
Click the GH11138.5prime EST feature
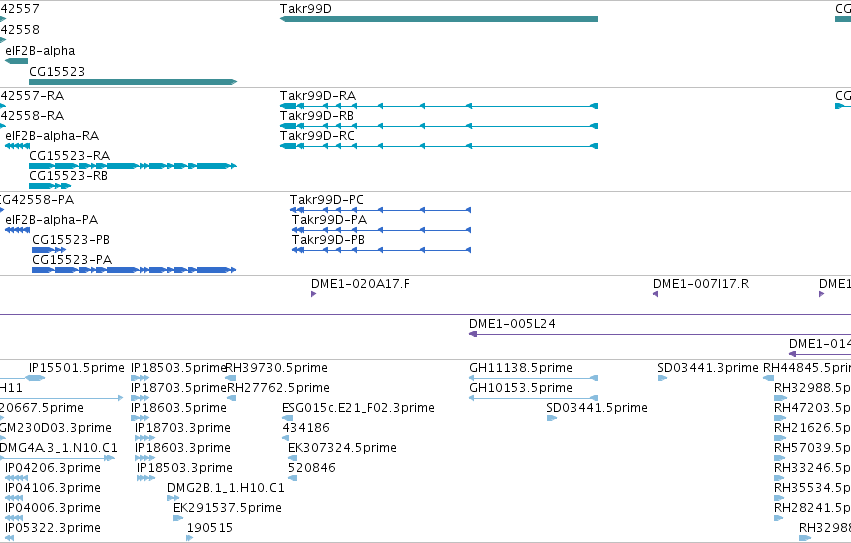[x=534, y=378]
